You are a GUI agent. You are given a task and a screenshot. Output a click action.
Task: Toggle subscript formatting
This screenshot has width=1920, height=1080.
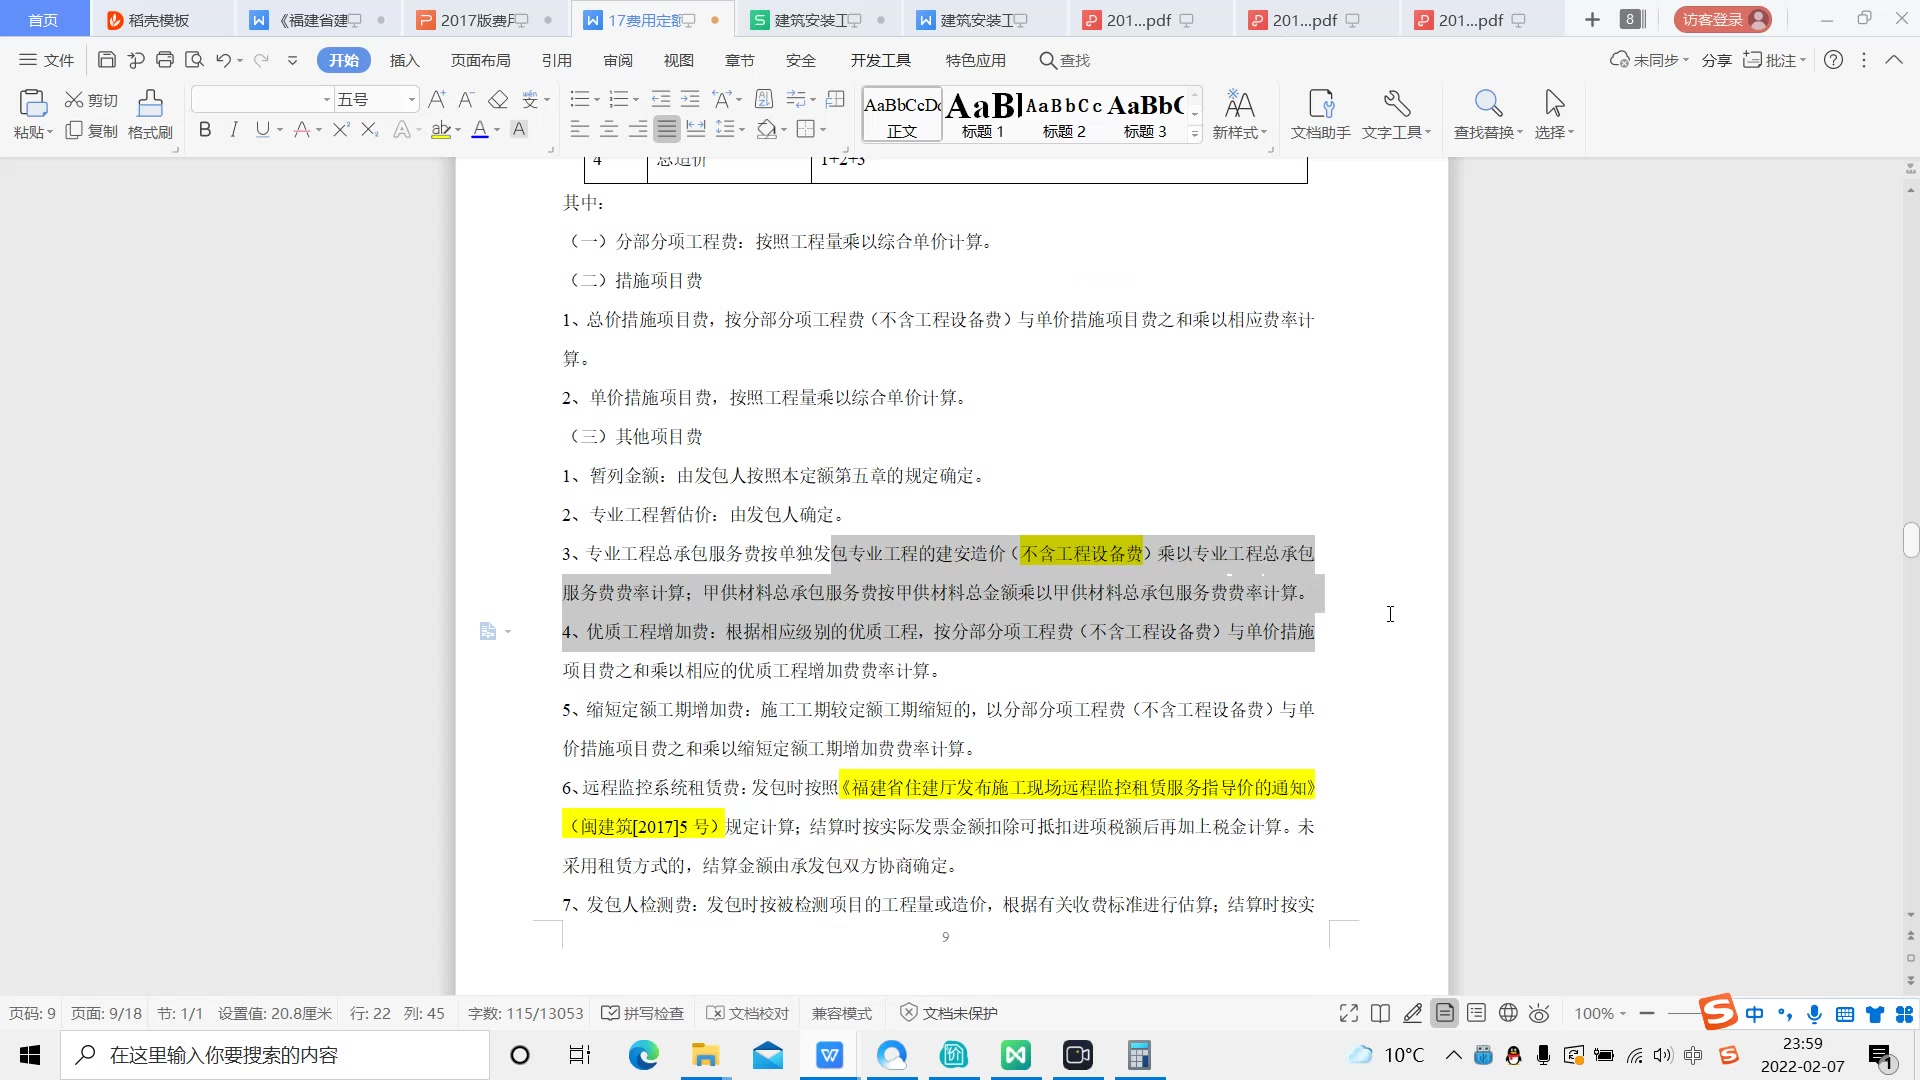point(370,129)
